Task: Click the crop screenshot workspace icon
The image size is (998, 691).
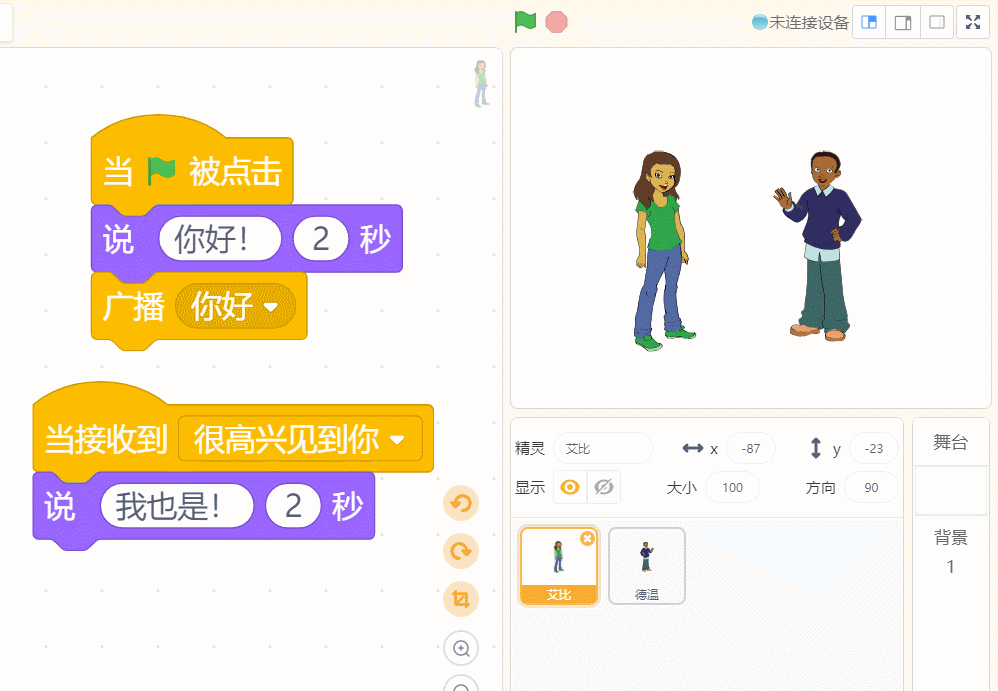Action: [x=461, y=599]
